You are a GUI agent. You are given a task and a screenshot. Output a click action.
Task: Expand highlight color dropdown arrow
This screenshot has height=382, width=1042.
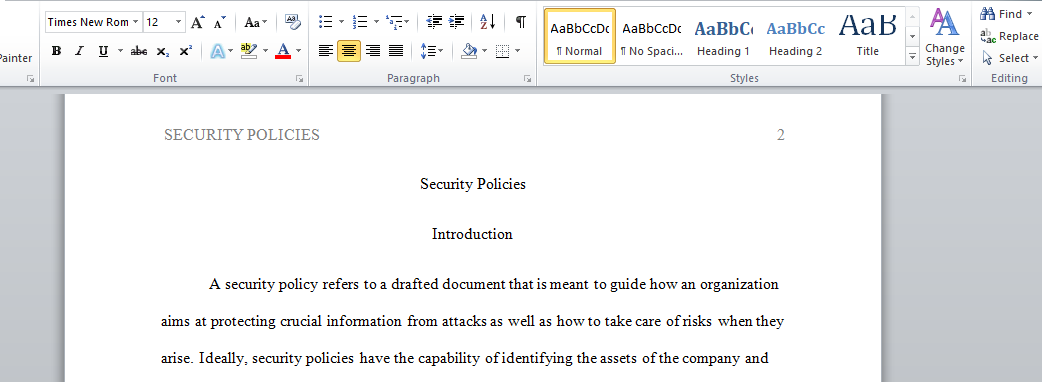coord(265,50)
